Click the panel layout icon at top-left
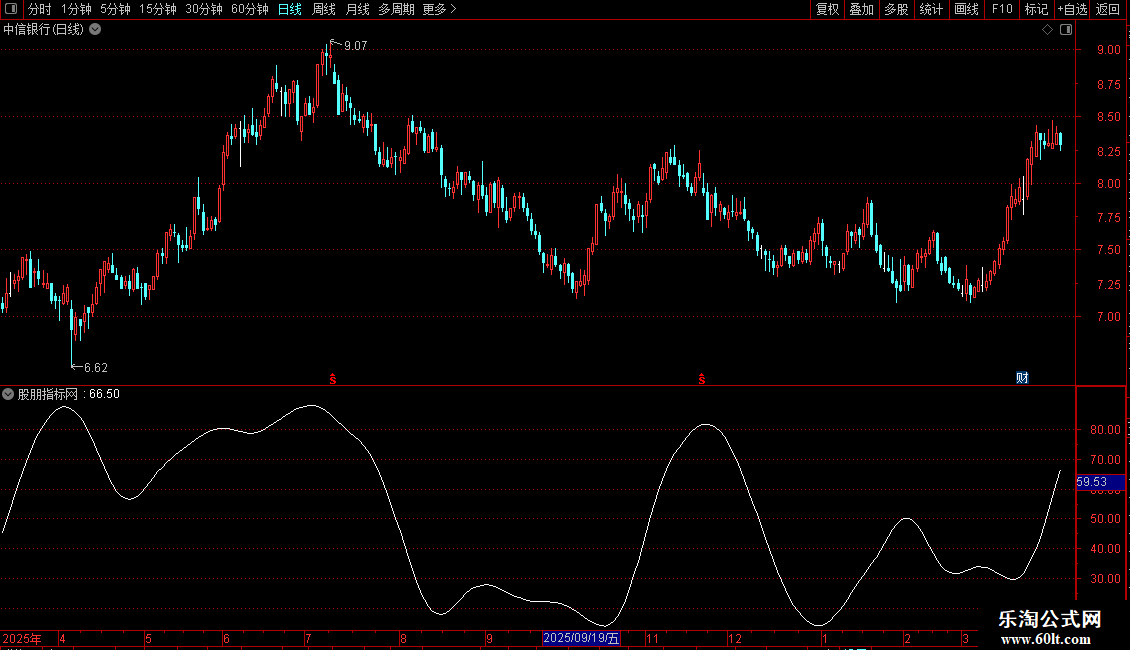This screenshot has width=1130, height=650. (12, 9)
